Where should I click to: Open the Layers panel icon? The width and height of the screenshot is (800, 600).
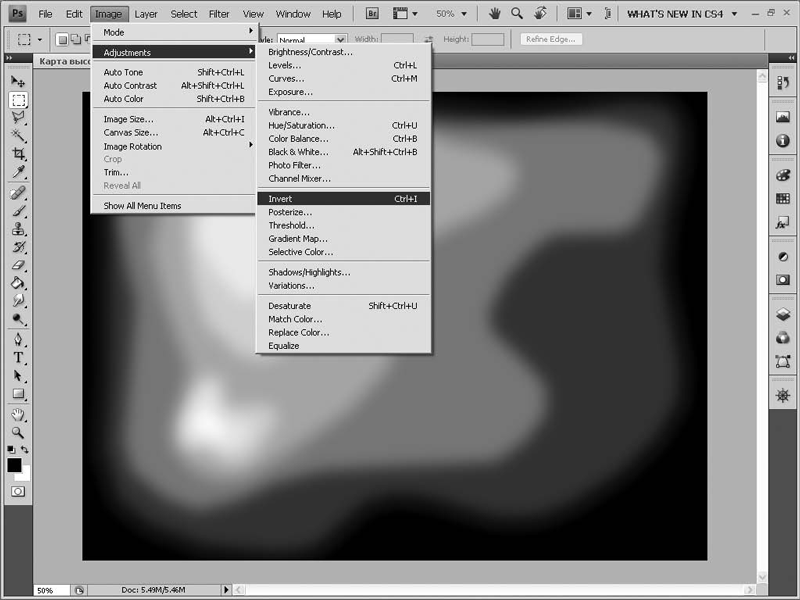[783, 314]
